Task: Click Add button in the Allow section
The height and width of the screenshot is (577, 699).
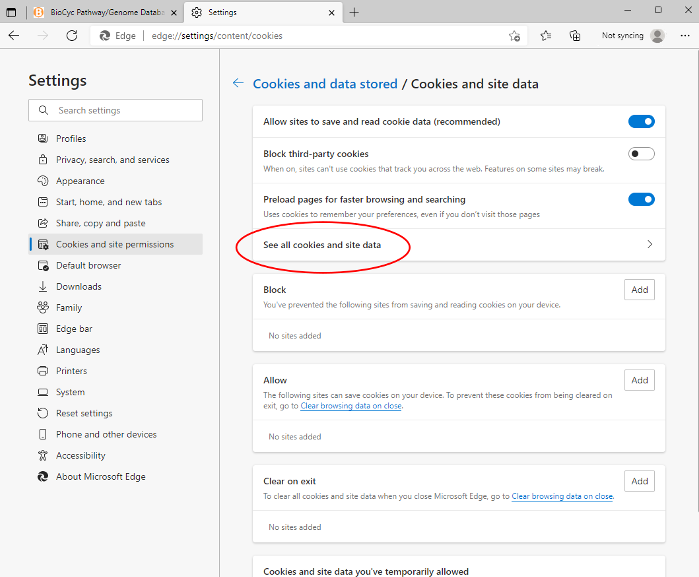Action: [640, 380]
